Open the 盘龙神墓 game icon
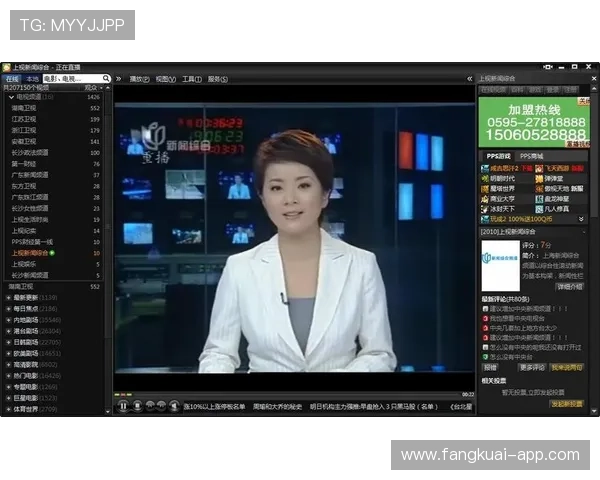The width and height of the screenshot is (600, 480). (x=539, y=199)
